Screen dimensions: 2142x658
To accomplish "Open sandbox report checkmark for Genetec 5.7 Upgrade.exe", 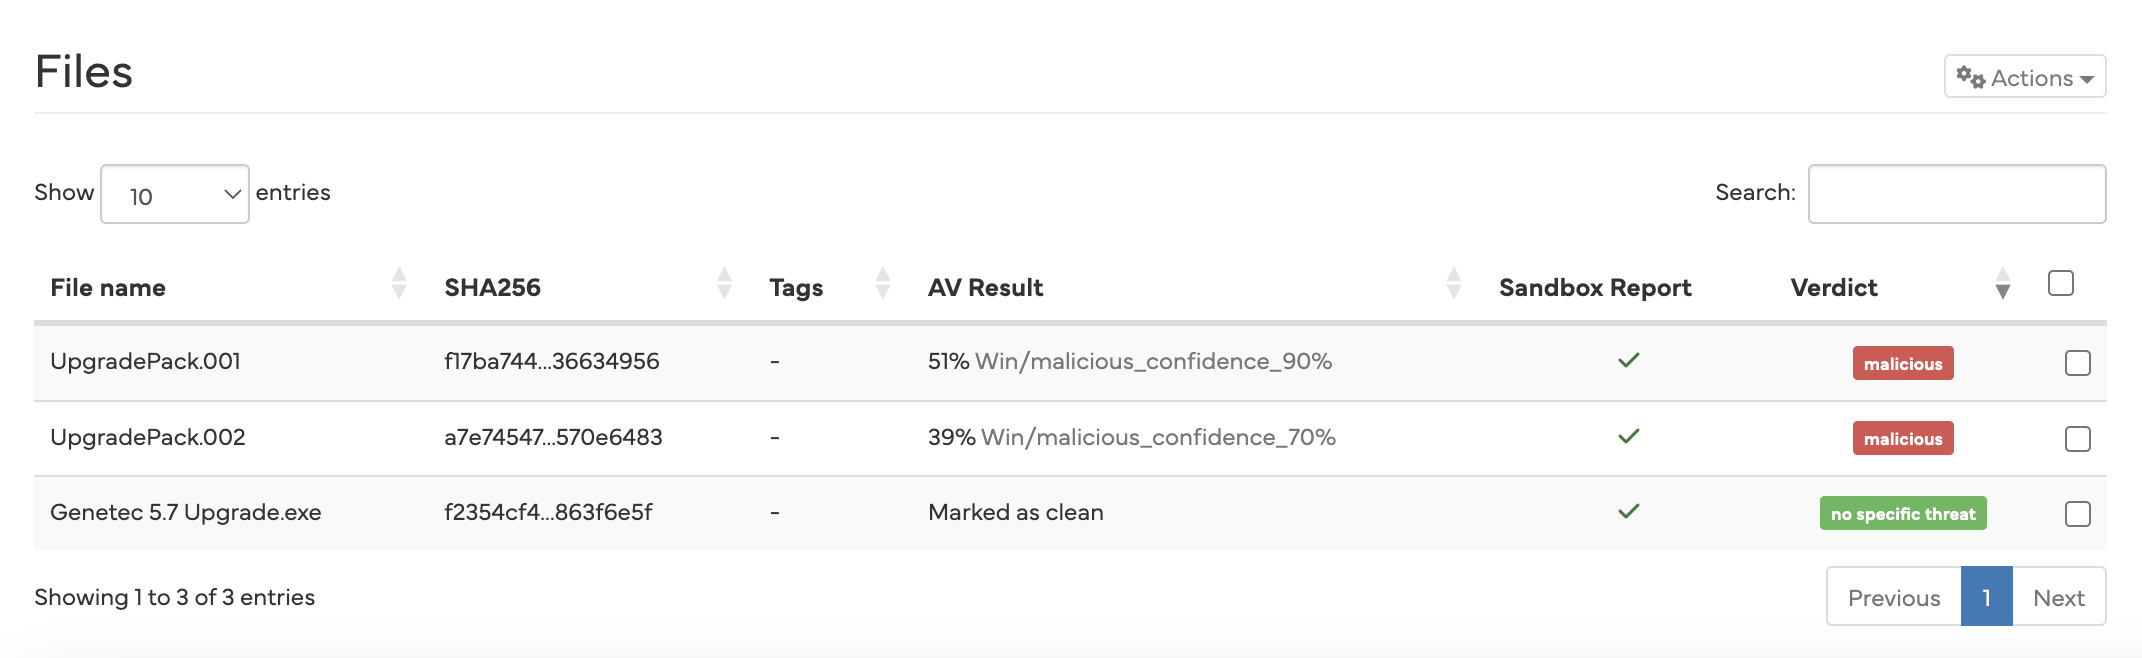I will [x=1628, y=512].
